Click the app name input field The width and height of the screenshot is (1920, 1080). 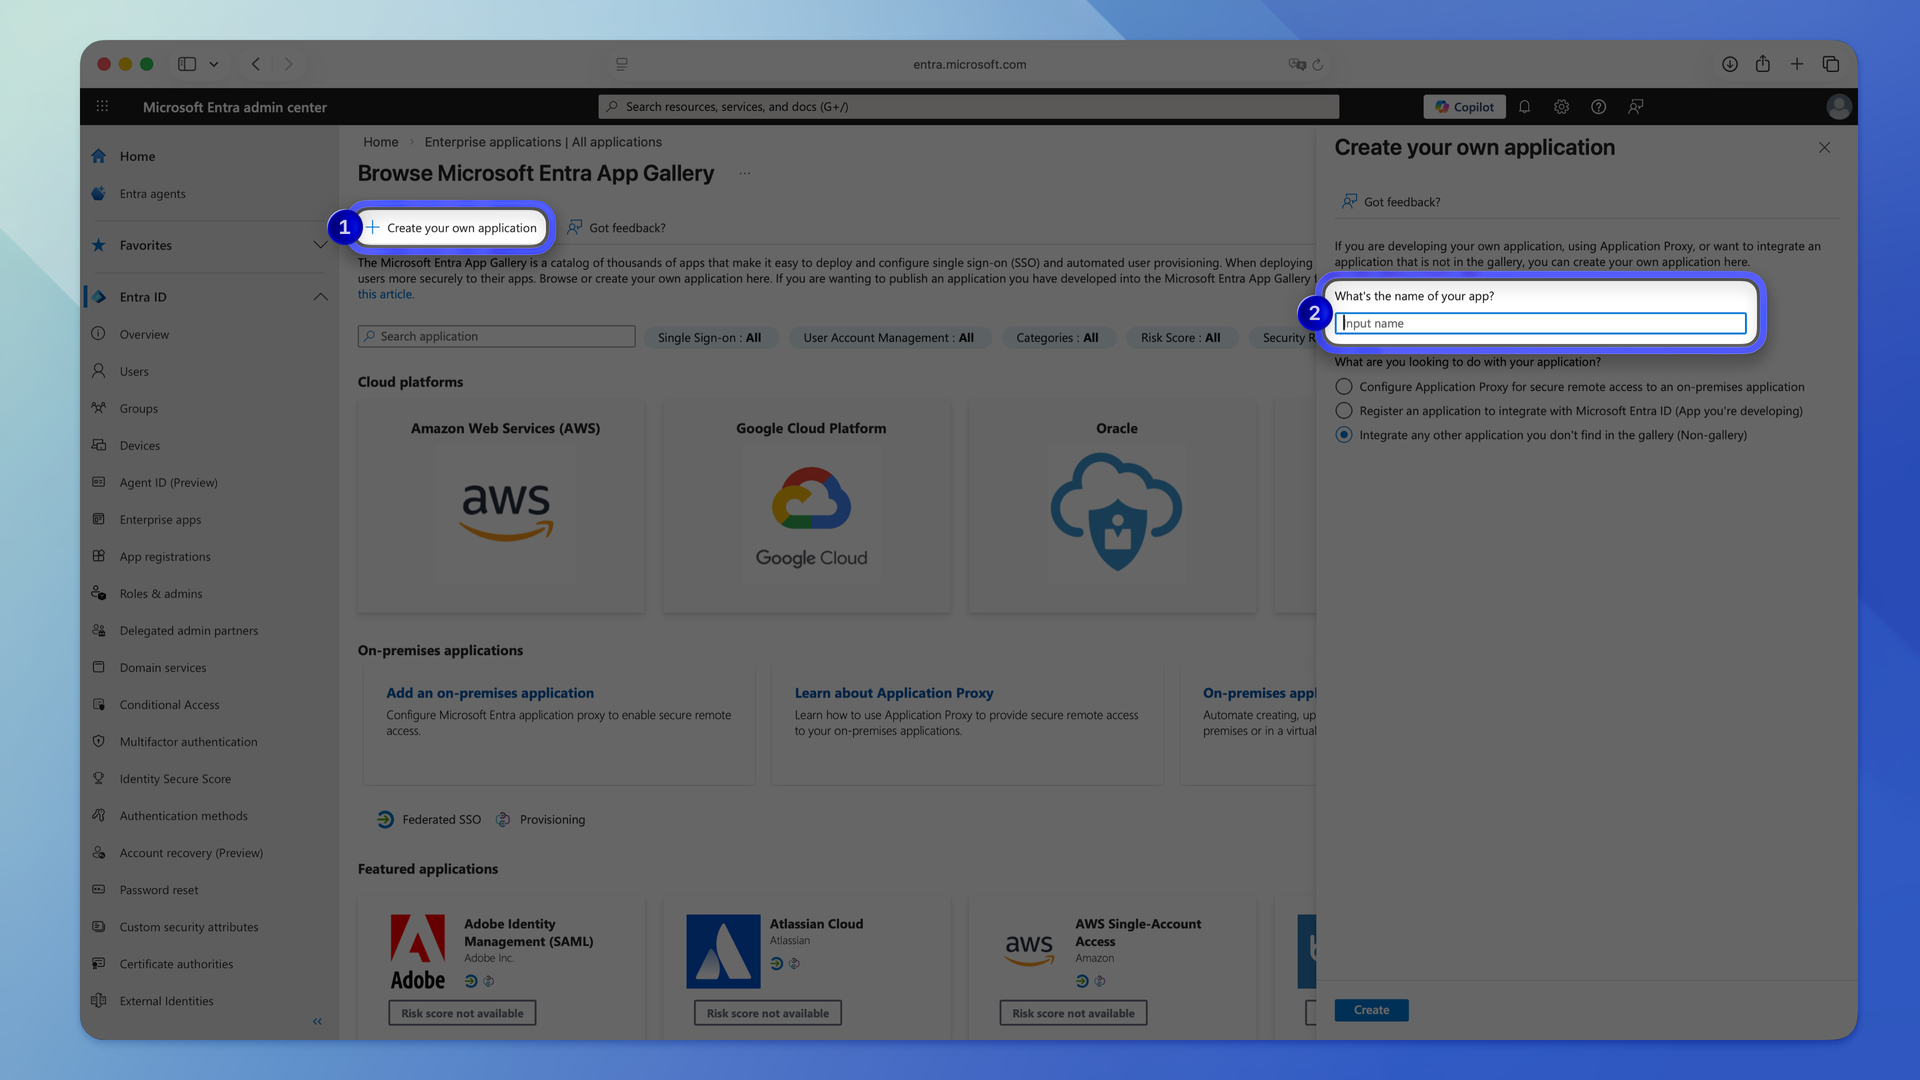[1540, 323]
